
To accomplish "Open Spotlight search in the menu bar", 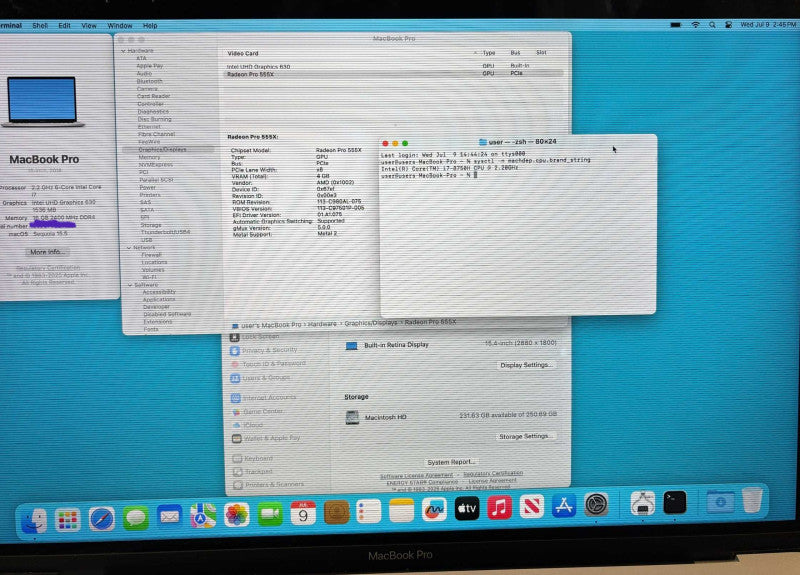I will click(712, 24).
